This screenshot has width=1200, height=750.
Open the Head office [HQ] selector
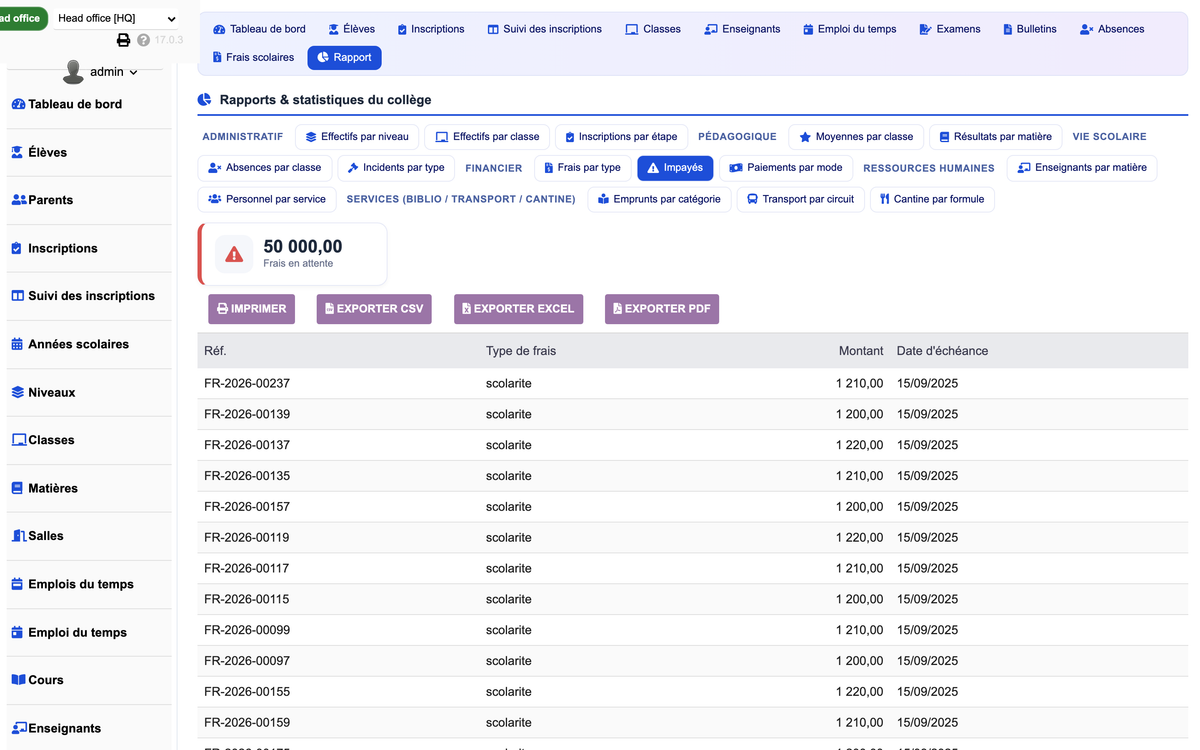pyautogui.click(x=115, y=18)
